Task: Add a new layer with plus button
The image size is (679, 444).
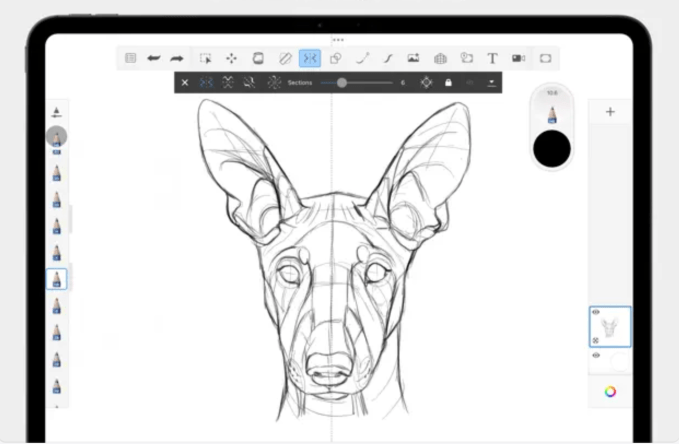Action: pos(610,112)
